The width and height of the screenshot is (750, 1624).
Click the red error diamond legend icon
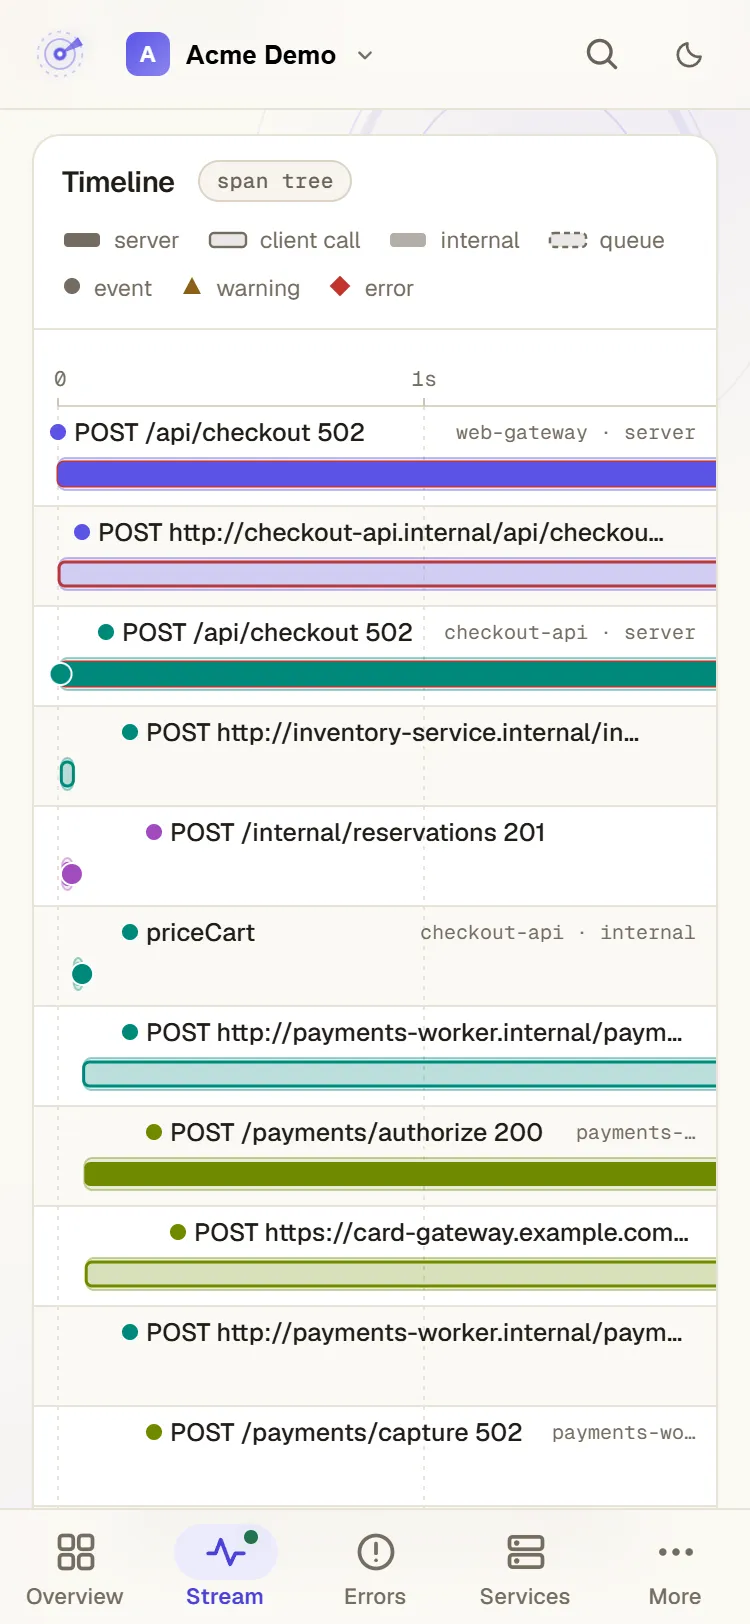340,286
